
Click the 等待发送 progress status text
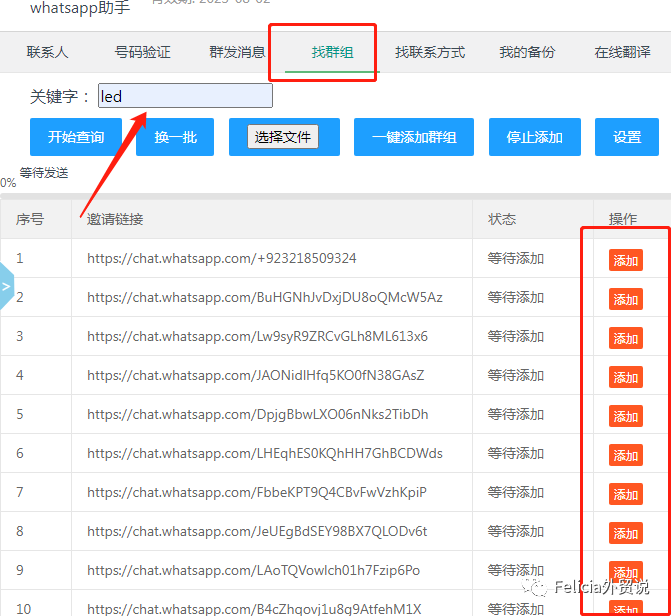(44, 173)
